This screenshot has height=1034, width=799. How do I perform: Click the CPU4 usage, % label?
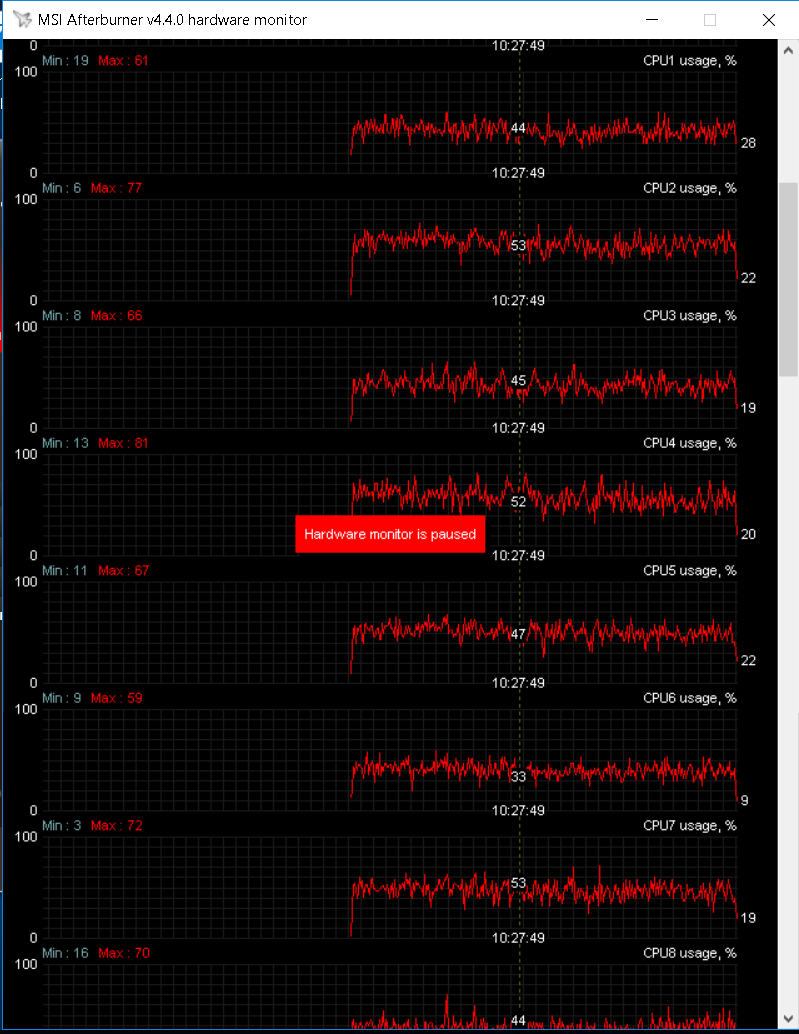tap(690, 443)
